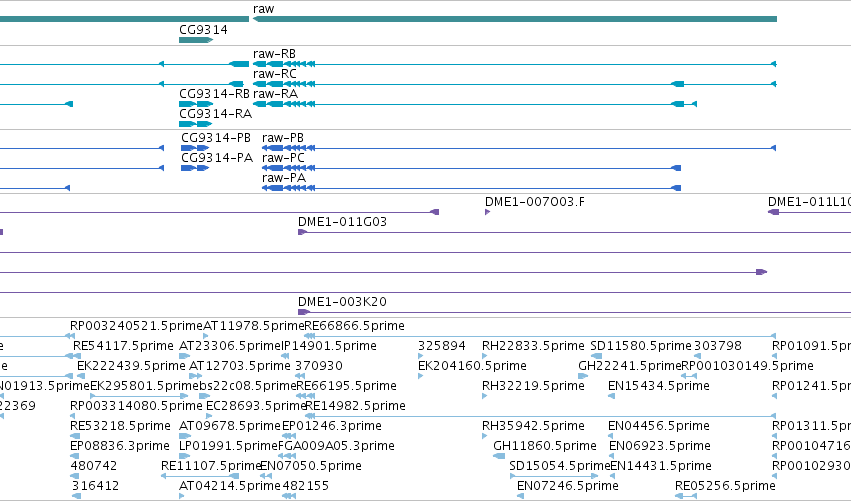851x501 pixels.
Task: Select the AT09678.5prime EST label
Action: tap(230, 426)
